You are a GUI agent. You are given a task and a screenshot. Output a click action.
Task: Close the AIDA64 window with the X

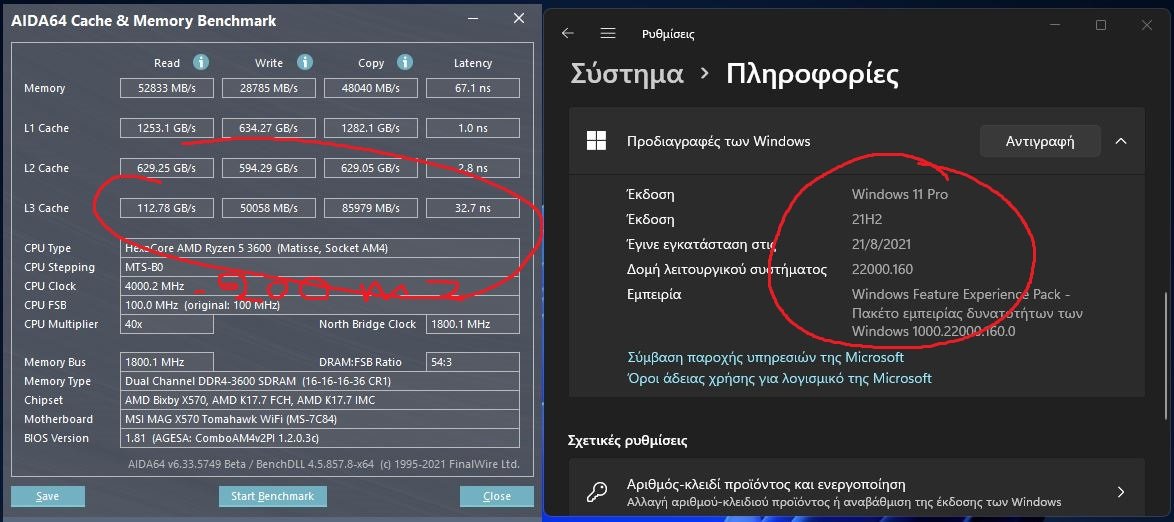coord(519,19)
